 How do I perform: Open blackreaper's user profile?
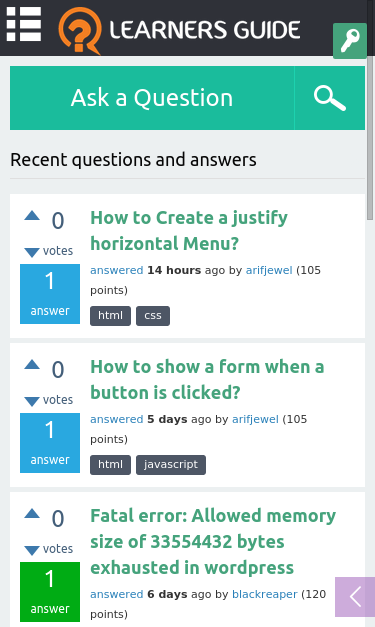click(265, 594)
